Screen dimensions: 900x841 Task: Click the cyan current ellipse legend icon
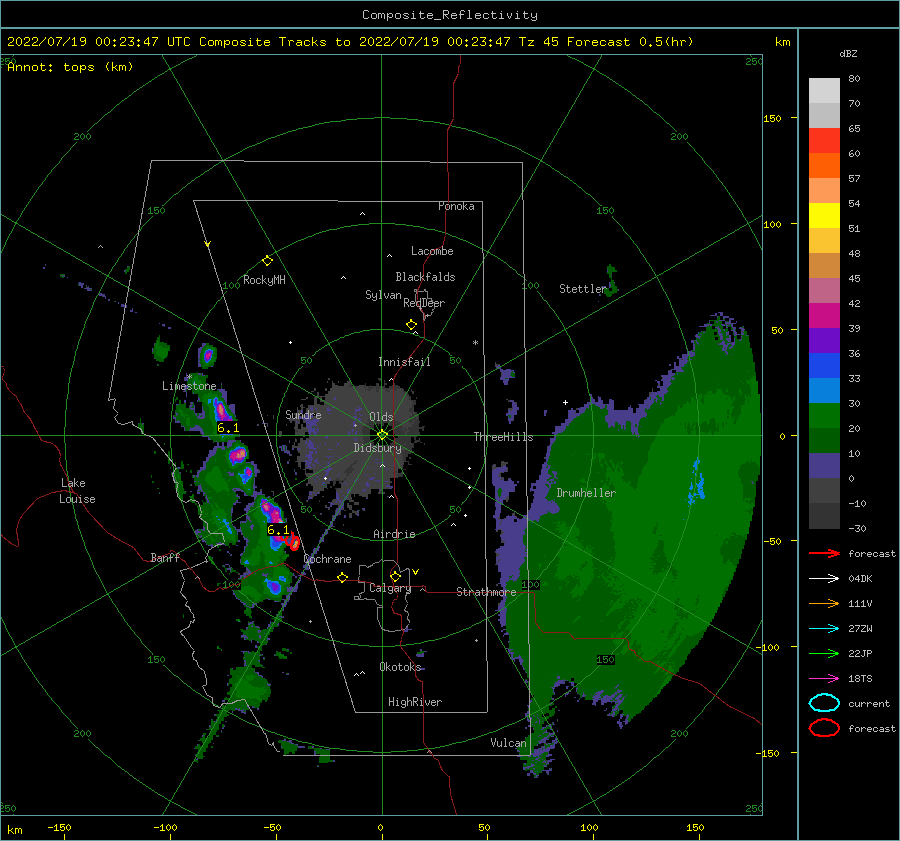pyautogui.click(x=824, y=703)
